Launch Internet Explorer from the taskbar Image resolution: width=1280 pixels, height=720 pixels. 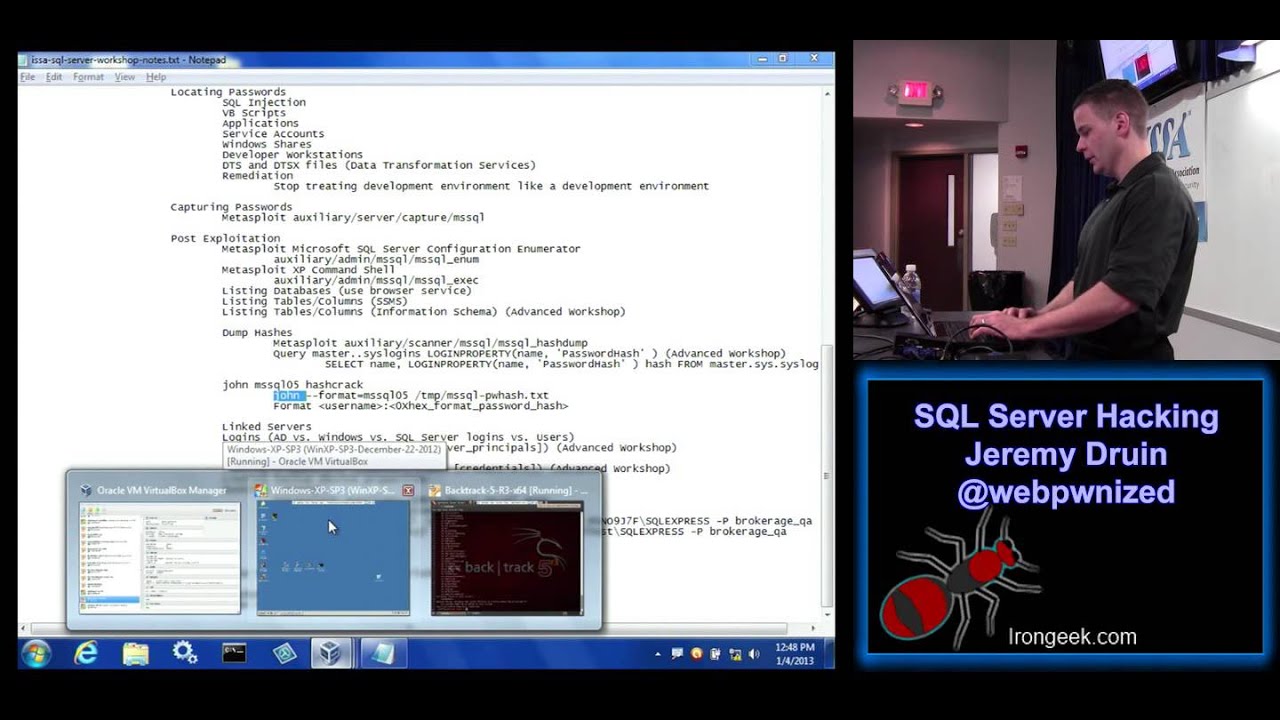[x=86, y=654]
